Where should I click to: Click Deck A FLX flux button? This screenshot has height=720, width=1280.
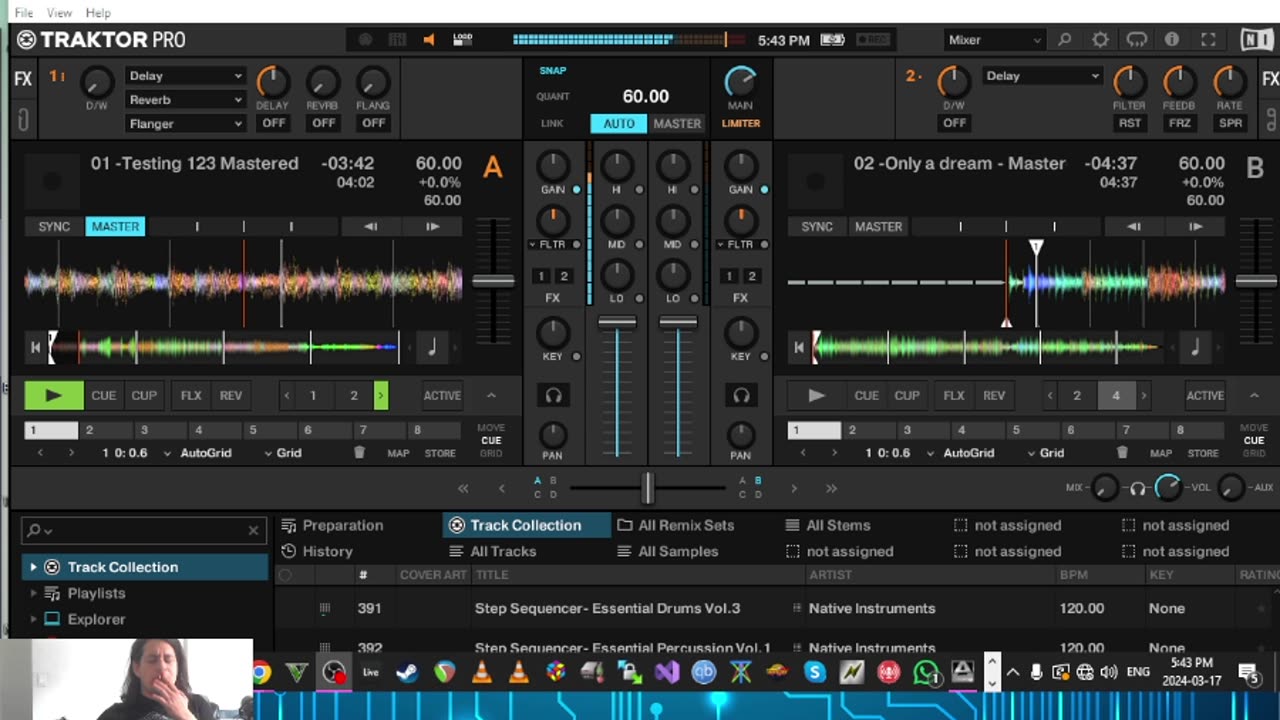point(191,395)
